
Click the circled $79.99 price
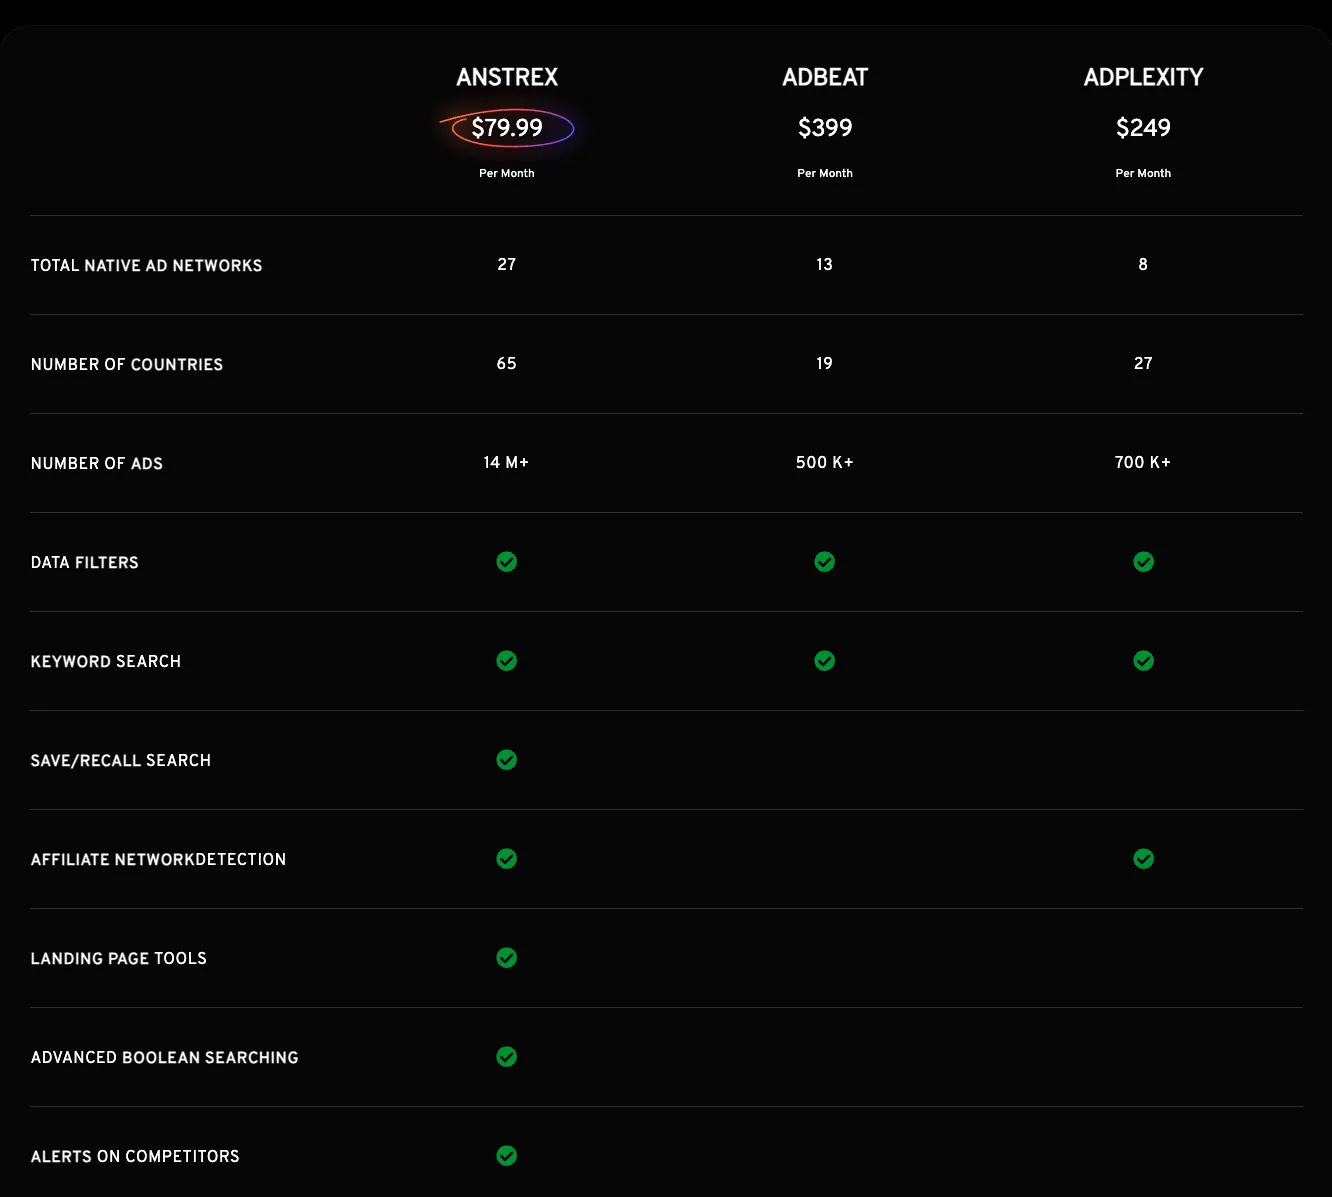point(507,128)
